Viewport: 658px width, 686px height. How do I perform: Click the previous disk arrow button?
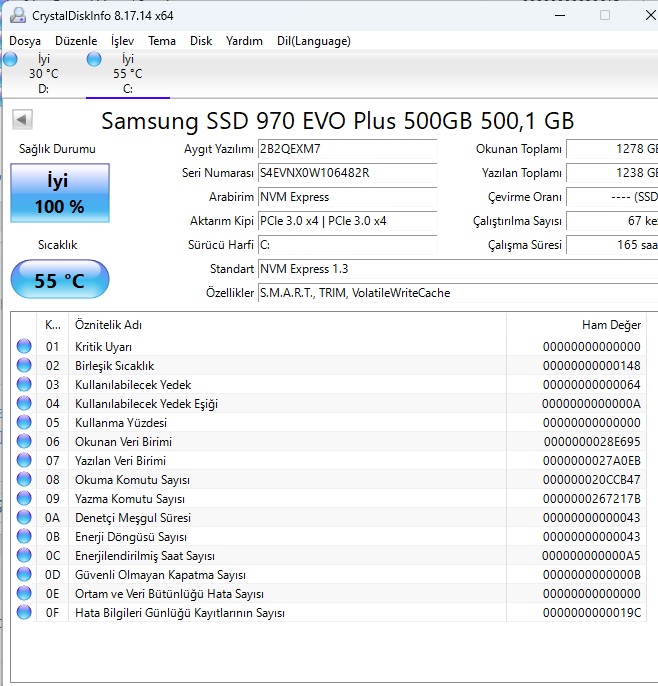pos(22,119)
